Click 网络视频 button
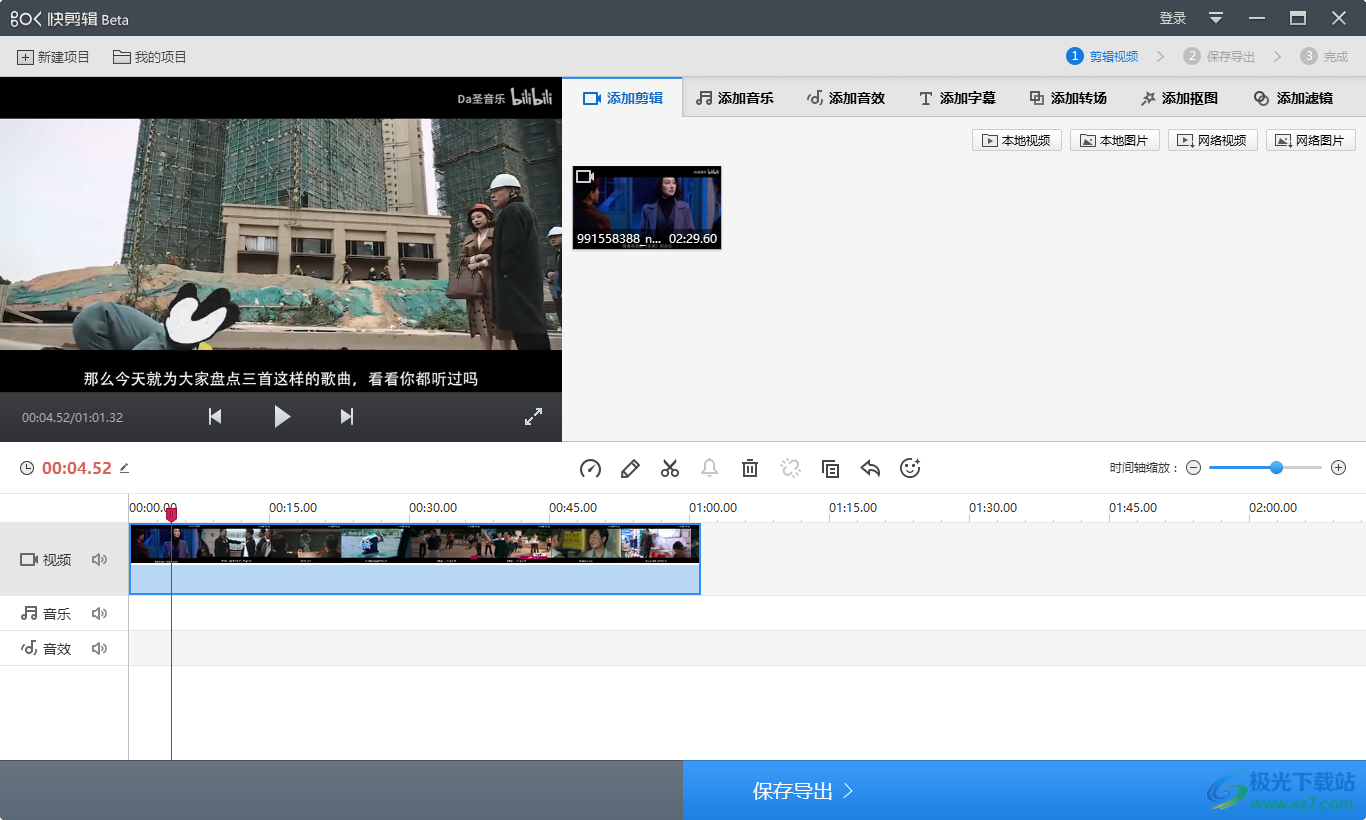 (x=1213, y=140)
